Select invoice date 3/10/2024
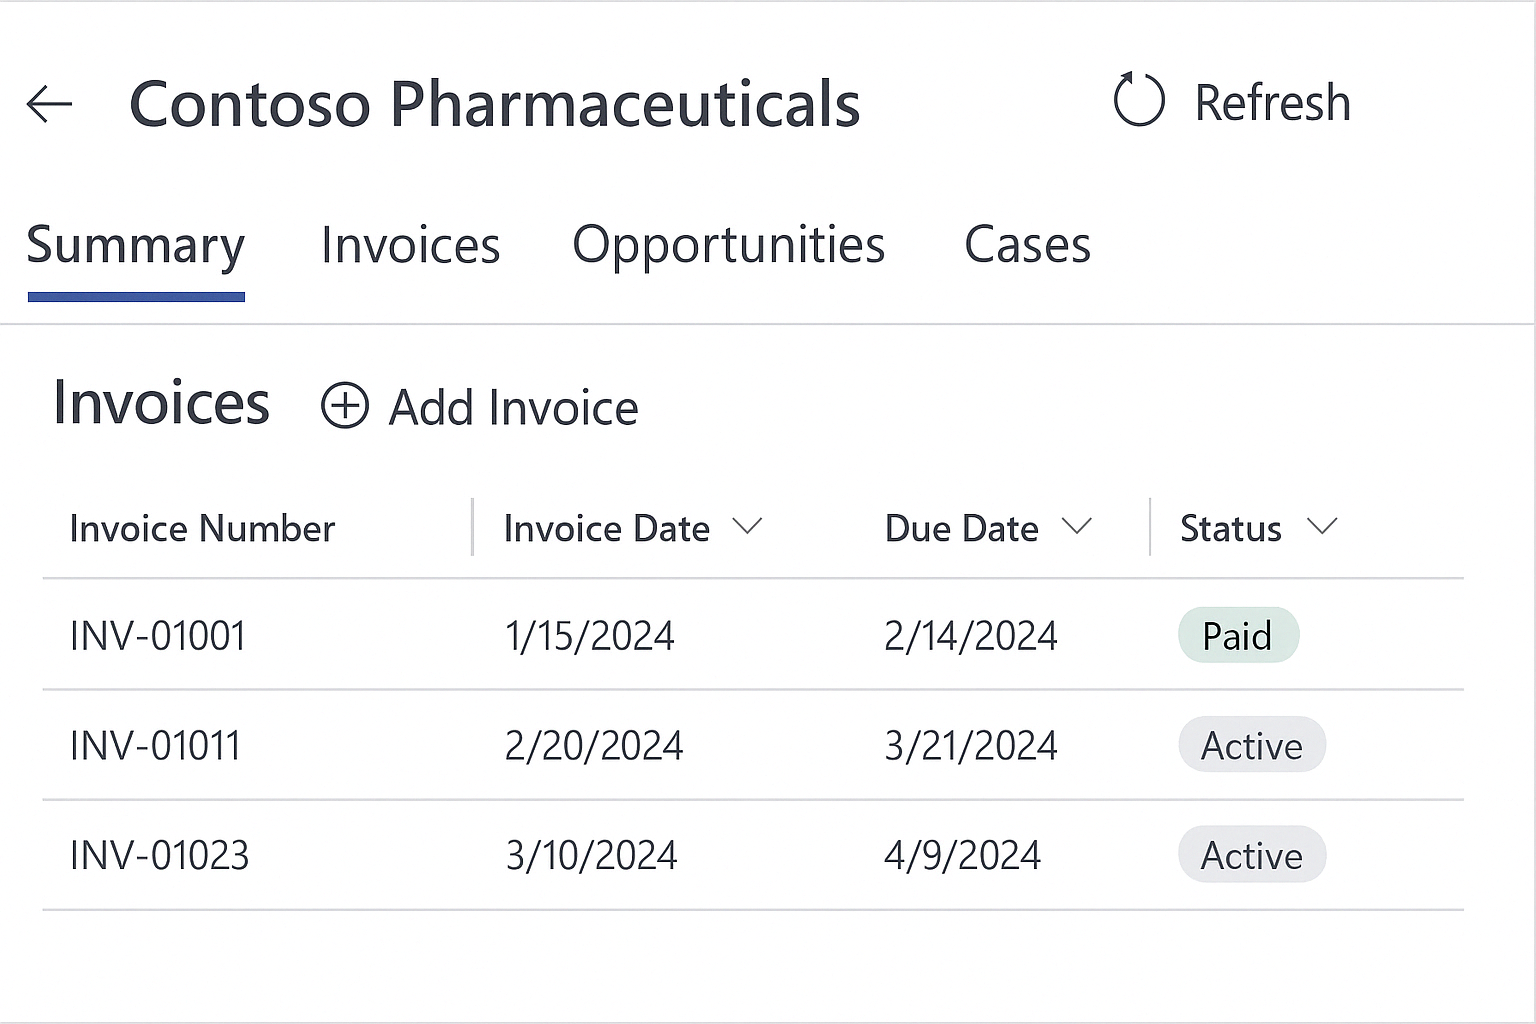Viewport: 1536px width, 1024px height. coord(591,856)
